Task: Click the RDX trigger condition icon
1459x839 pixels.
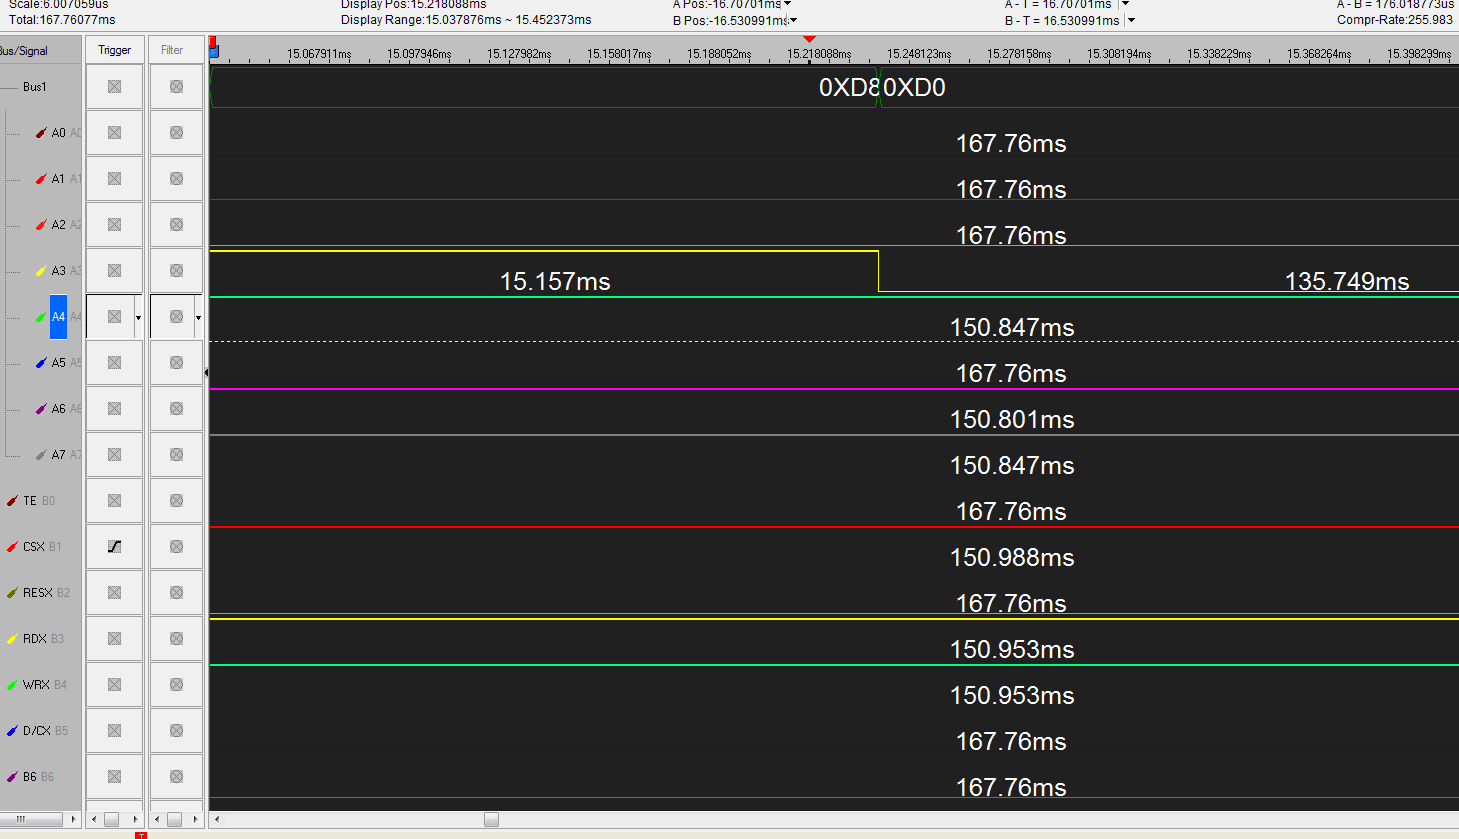Action: pos(114,639)
